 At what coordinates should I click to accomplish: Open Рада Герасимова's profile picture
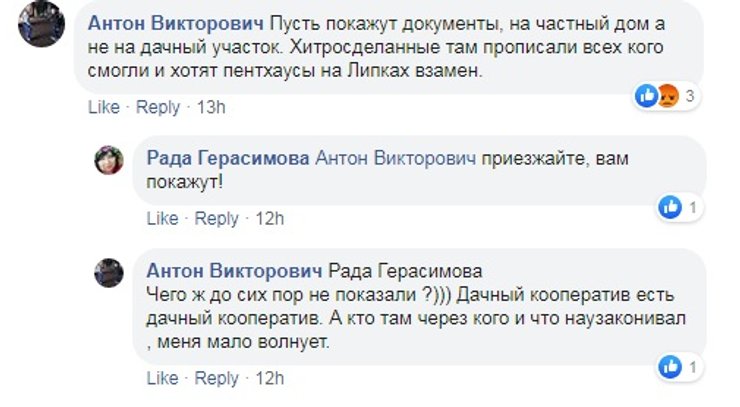[108, 159]
